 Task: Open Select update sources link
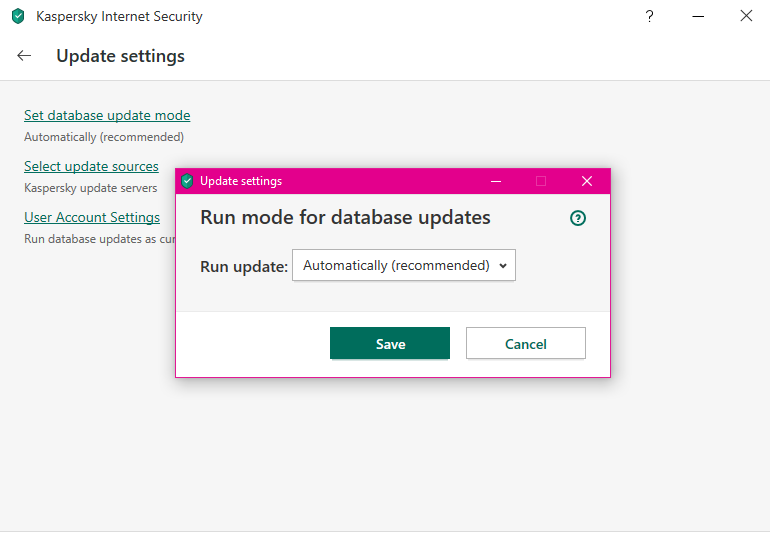coord(91,167)
